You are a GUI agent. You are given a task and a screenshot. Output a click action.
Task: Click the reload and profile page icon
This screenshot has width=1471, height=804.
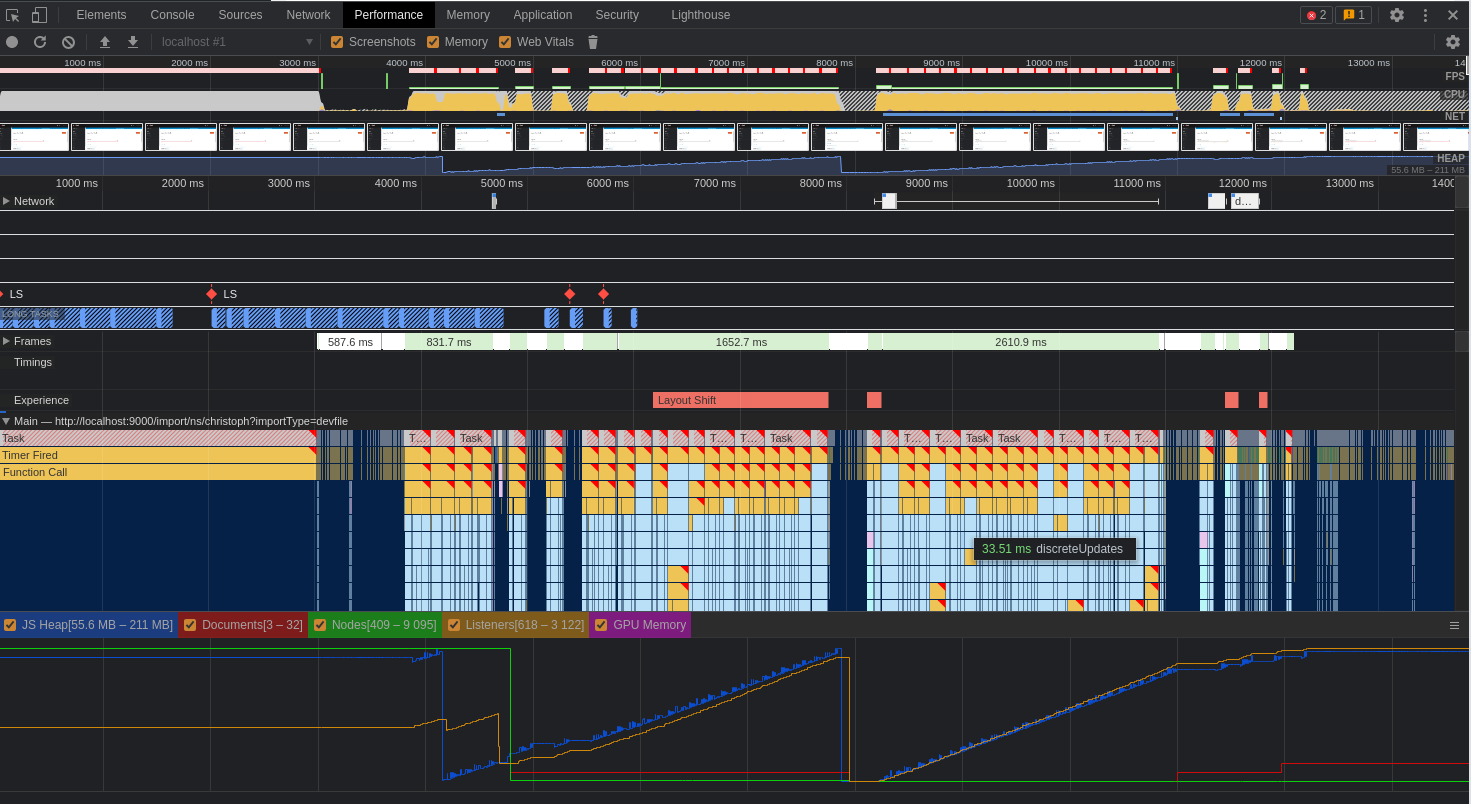40,42
